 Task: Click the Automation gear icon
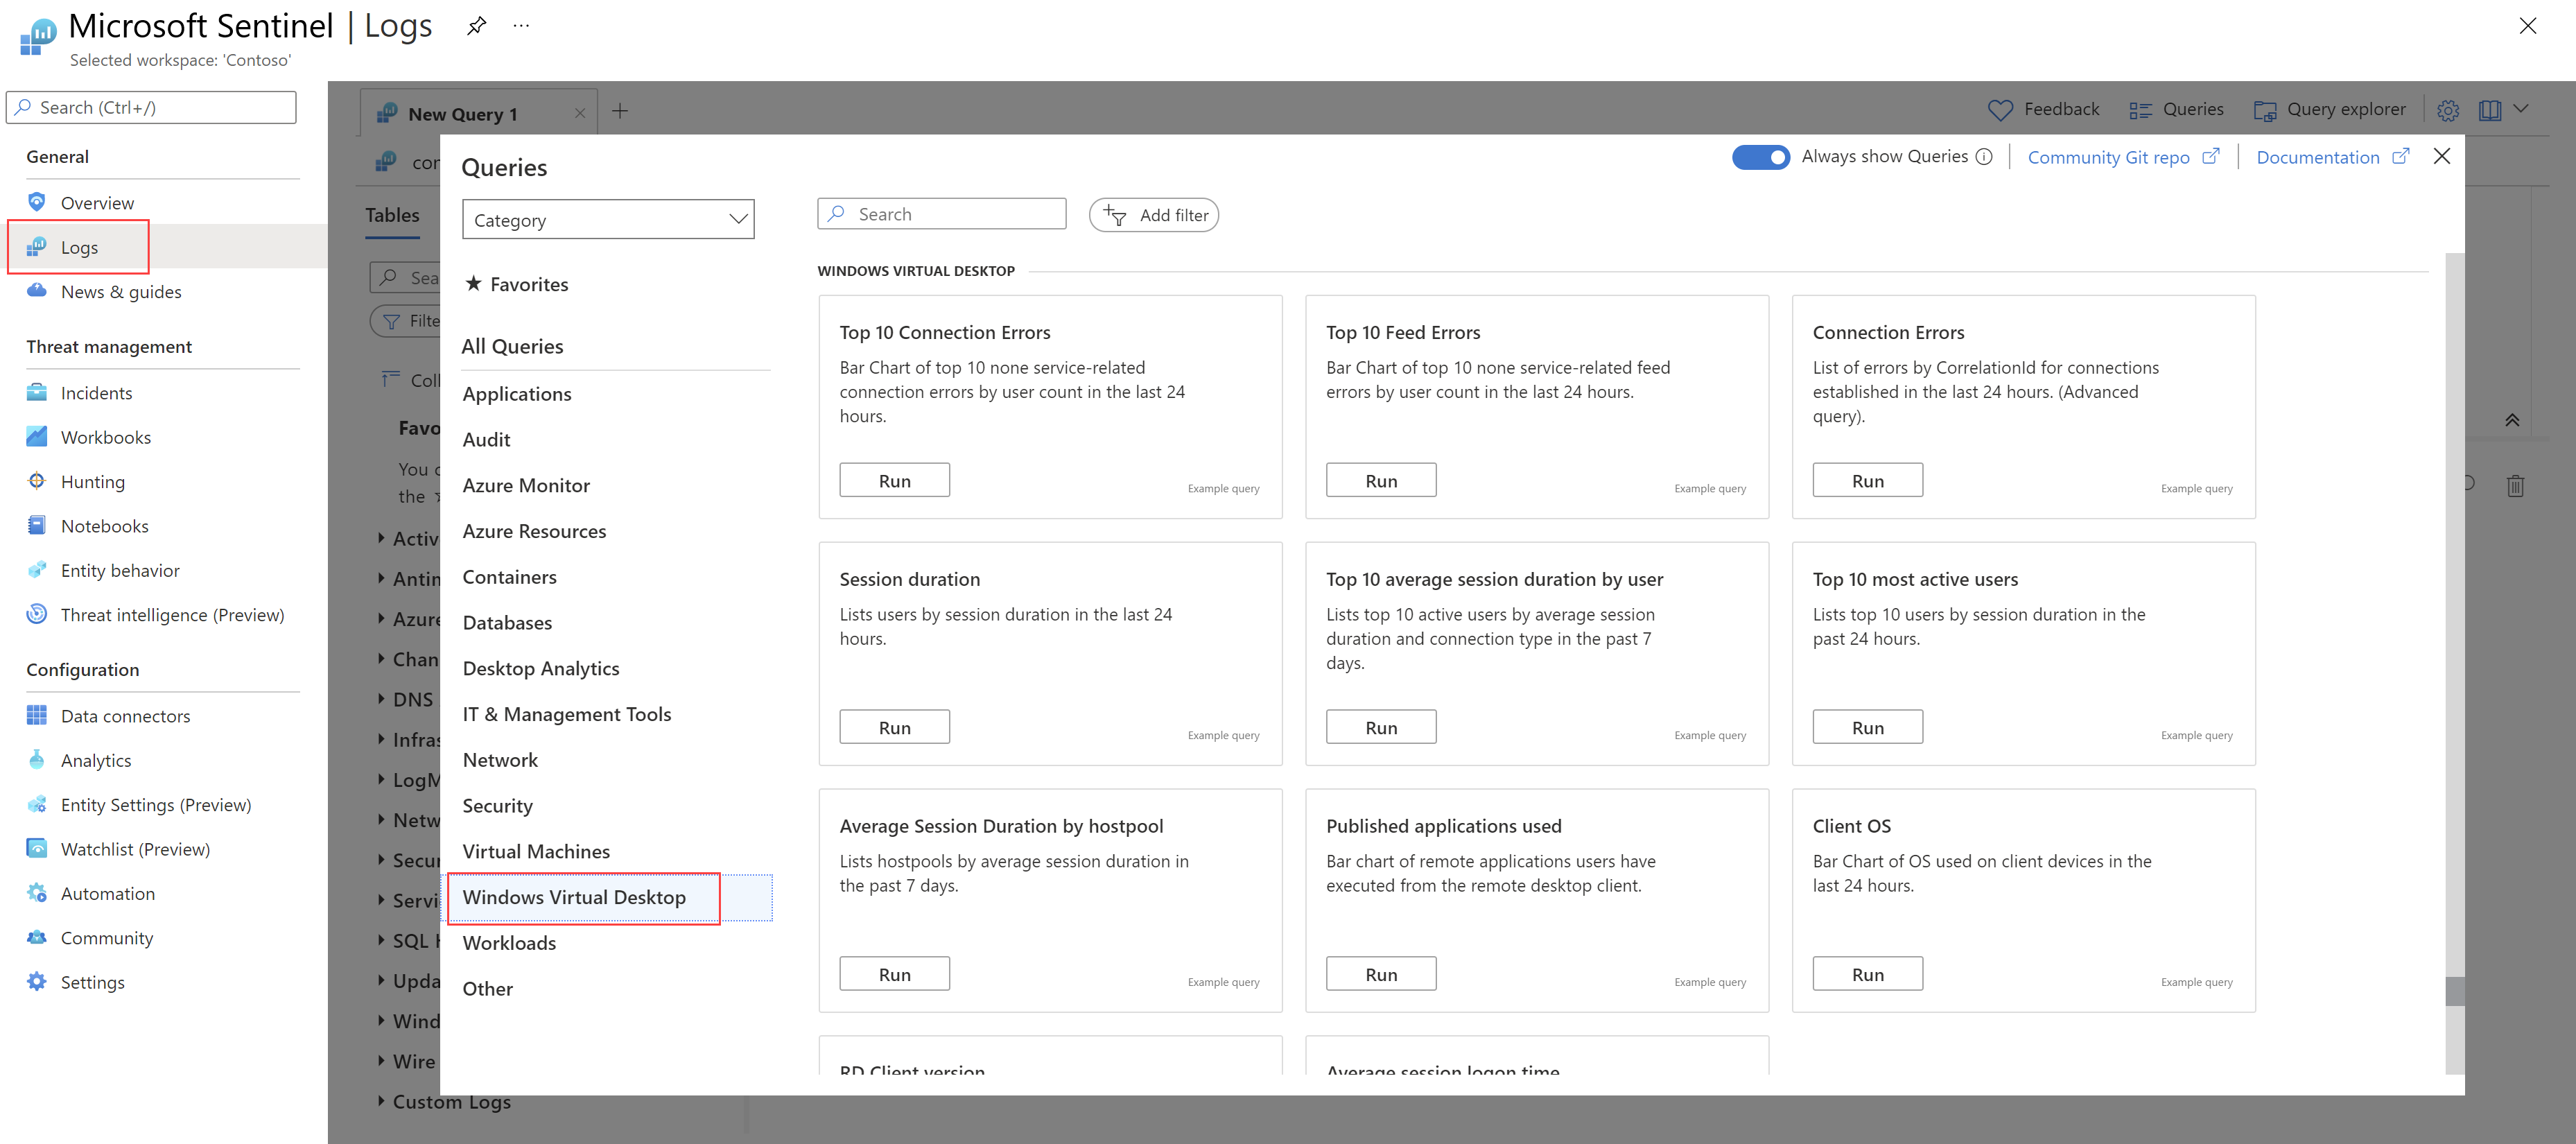pyautogui.click(x=37, y=893)
